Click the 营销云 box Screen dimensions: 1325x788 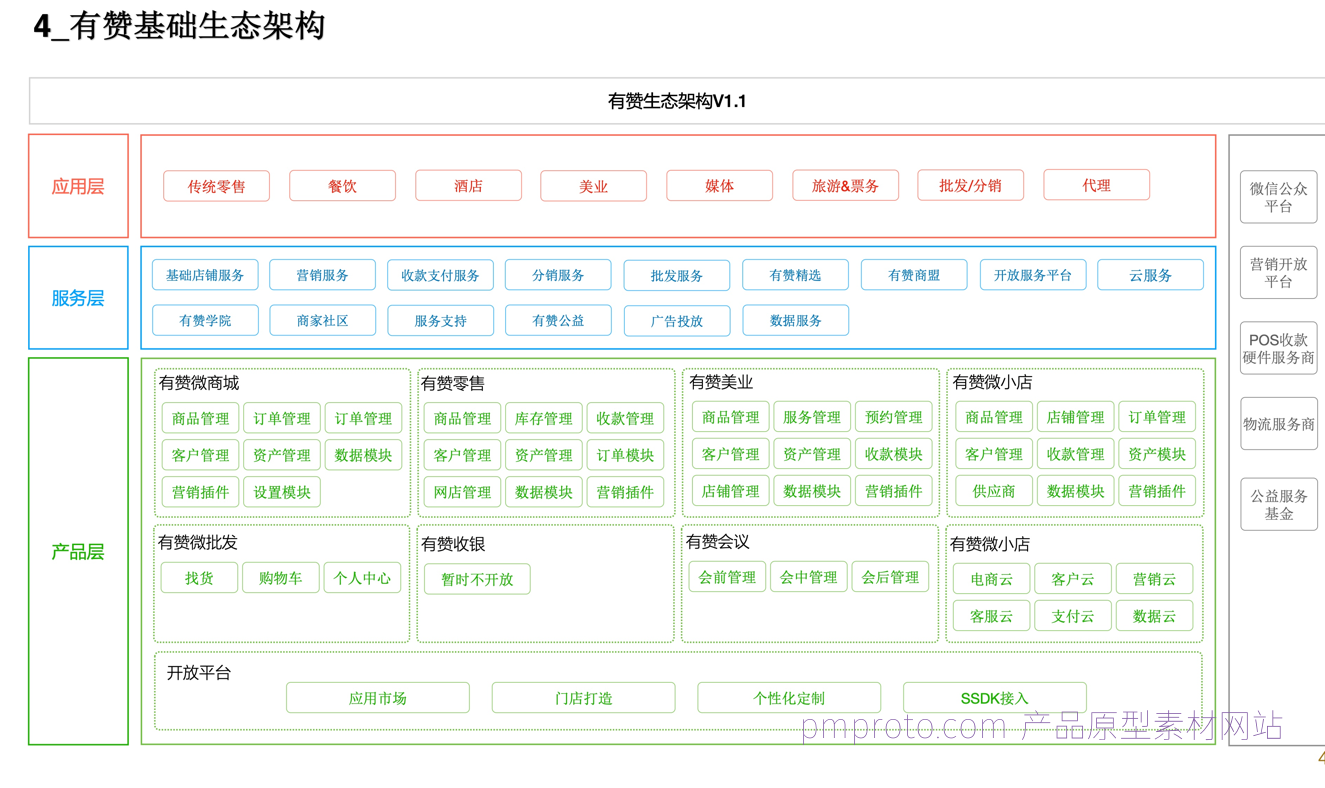(1154, 579)
